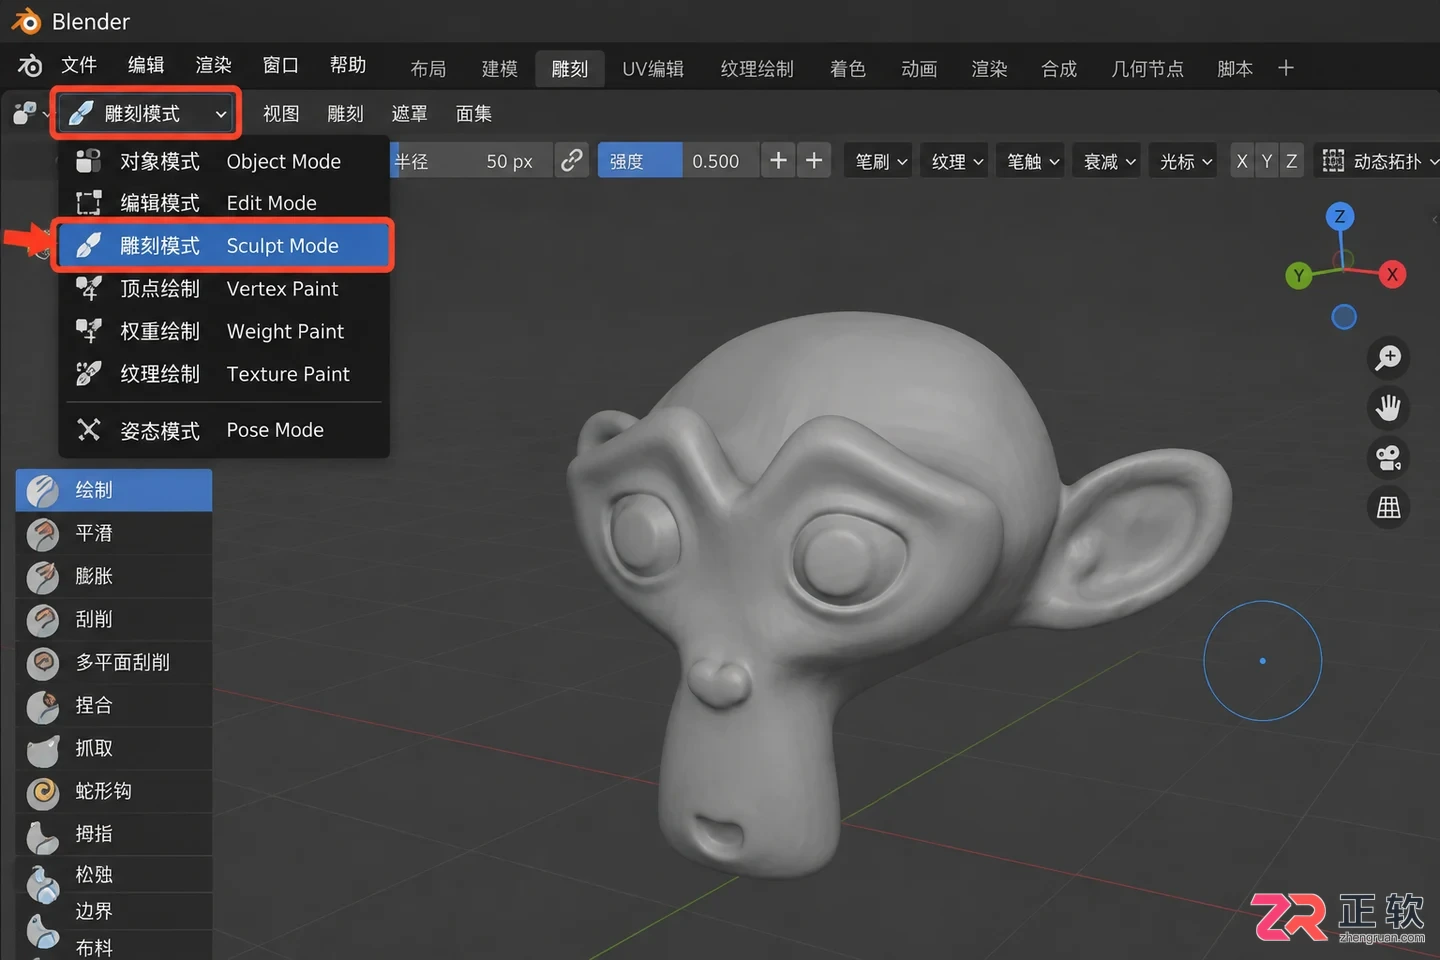Enable 动态拓扑 dynamic topology
This screenshot has width=1440, height=960.
pos(1379,161)
